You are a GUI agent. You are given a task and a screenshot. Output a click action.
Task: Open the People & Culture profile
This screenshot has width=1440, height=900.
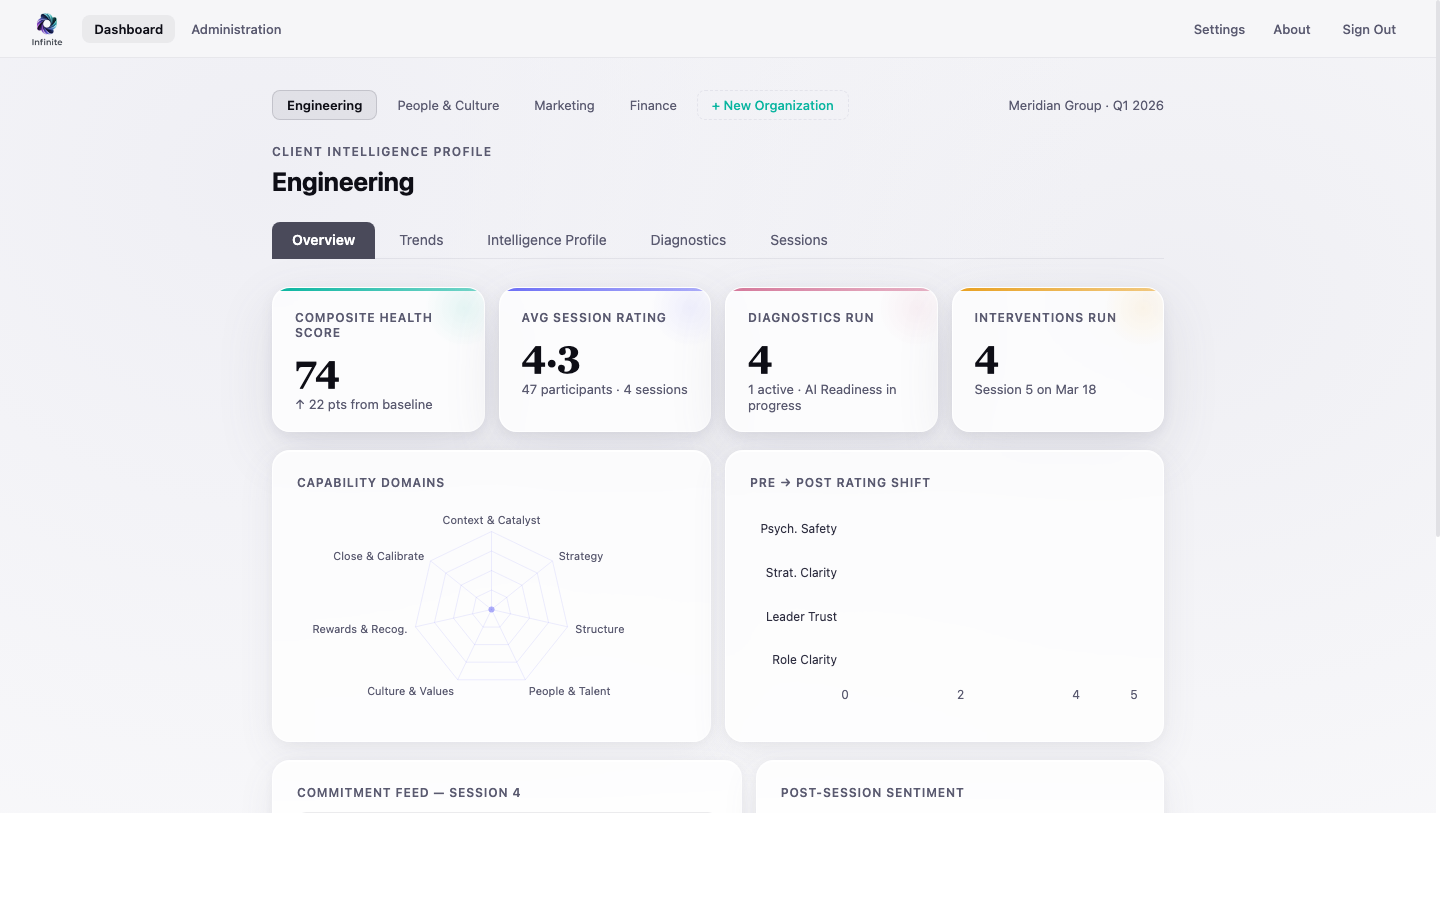[448, 105]
